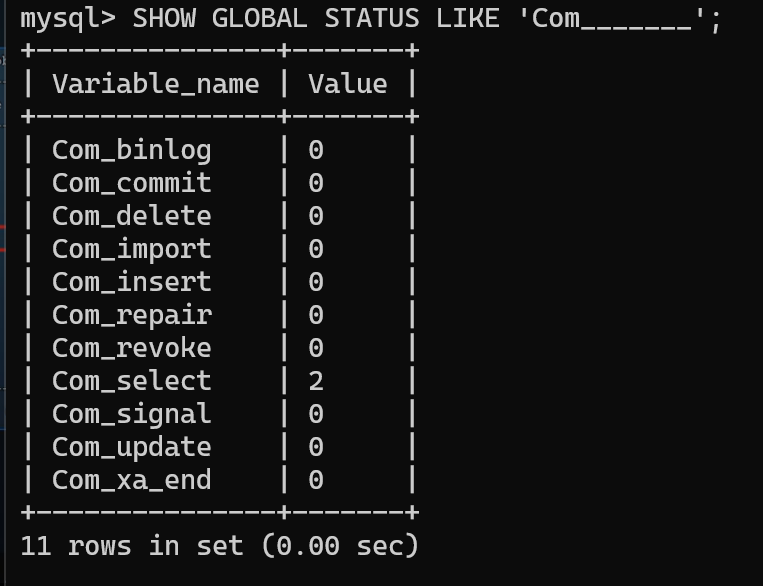Viewport: 763px width, 586px height.
Task: Select the Com_commit variable name
Action: click(131, 183)
